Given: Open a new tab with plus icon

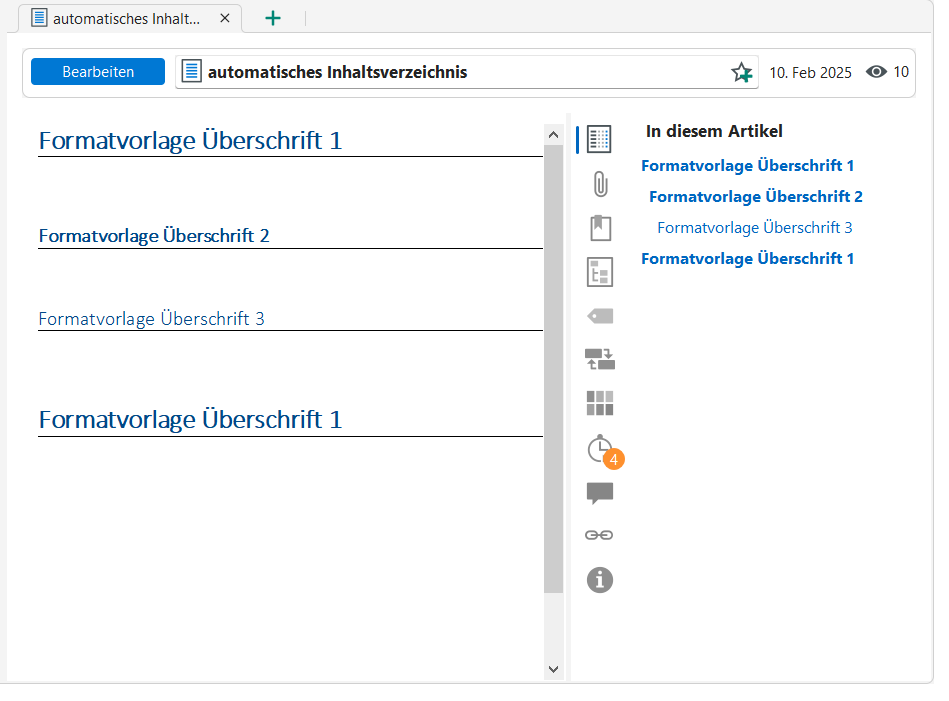Looking at the screenshot, I should point(273,18).
